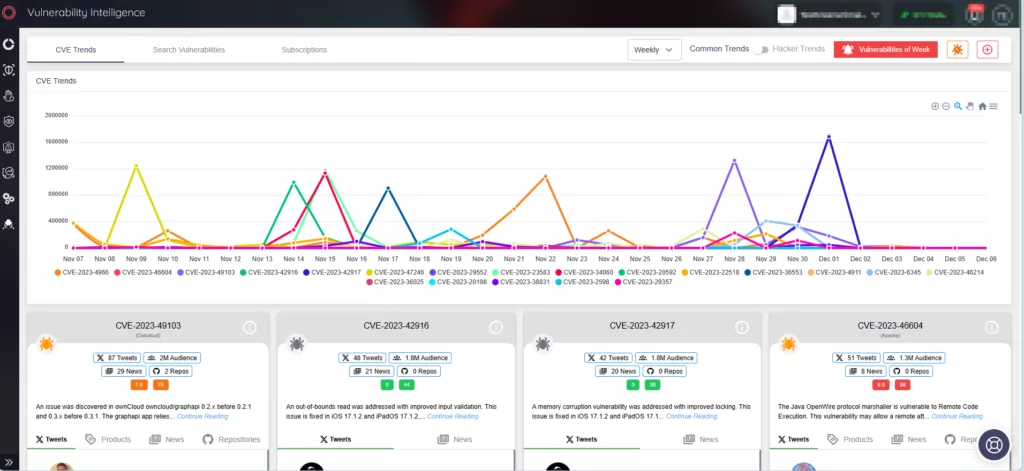
Task: Open Products tab on CVE-2023-46604 card
Action: tap(850, 440)
